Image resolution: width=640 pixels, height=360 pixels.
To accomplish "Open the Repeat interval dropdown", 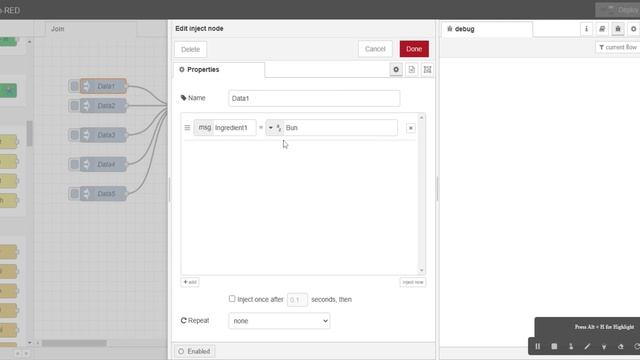I will 279,321.
